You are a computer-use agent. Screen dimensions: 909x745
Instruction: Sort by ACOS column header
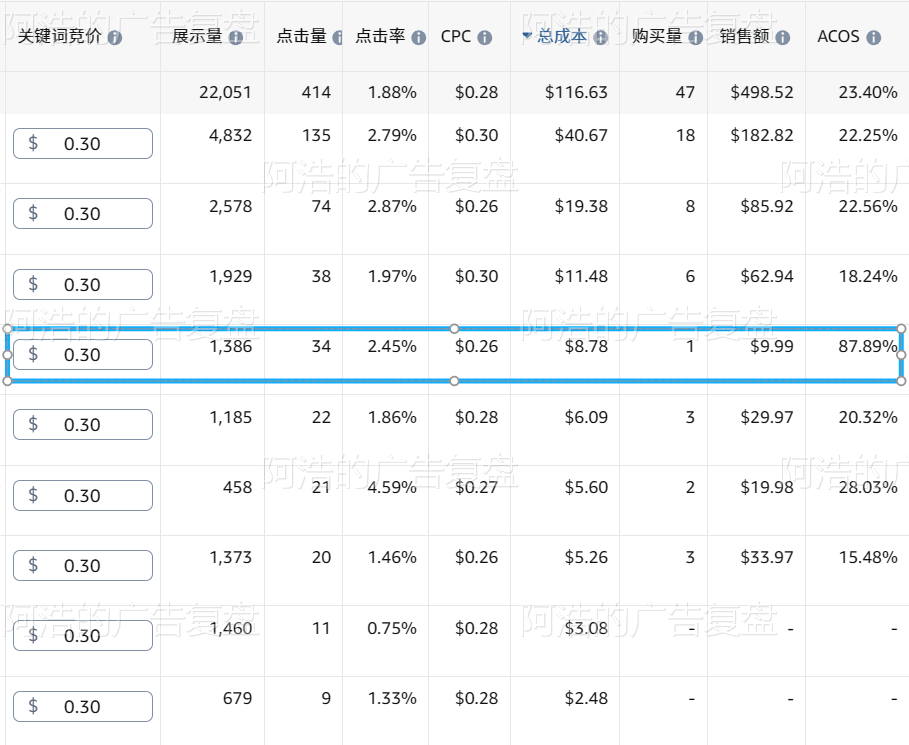point(838,36)
